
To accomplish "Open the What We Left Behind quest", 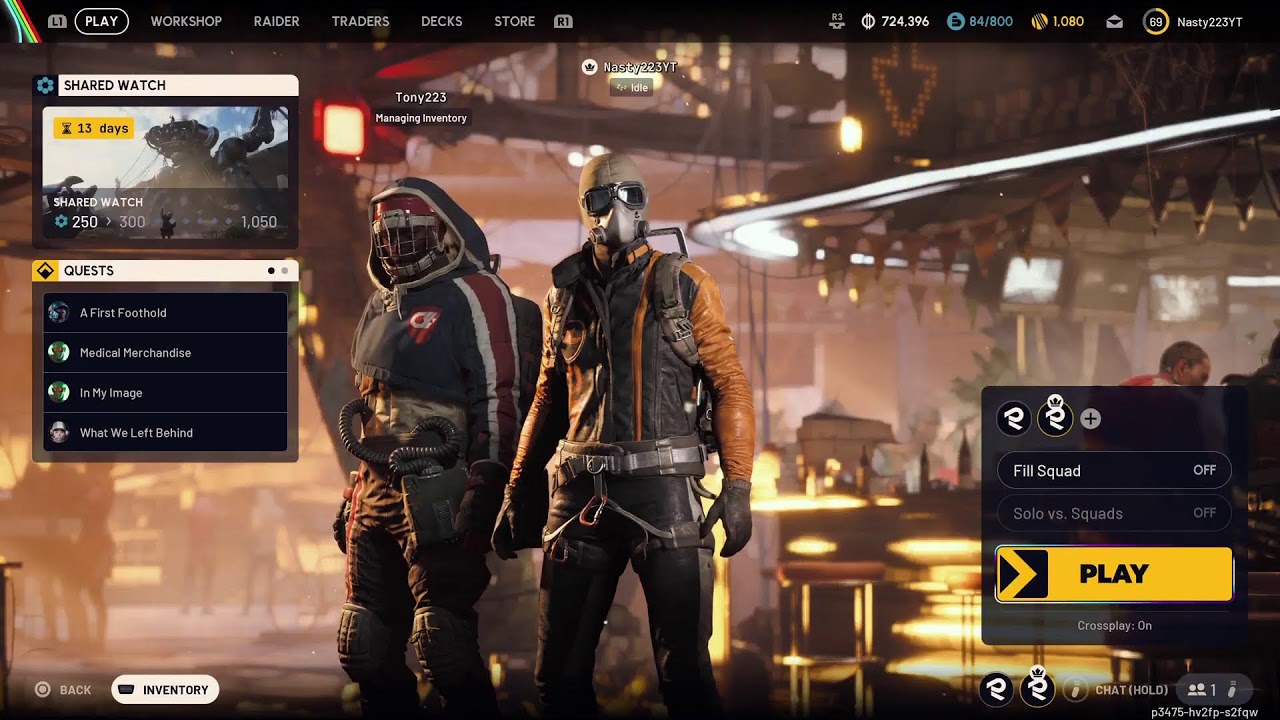I will 165,433.
